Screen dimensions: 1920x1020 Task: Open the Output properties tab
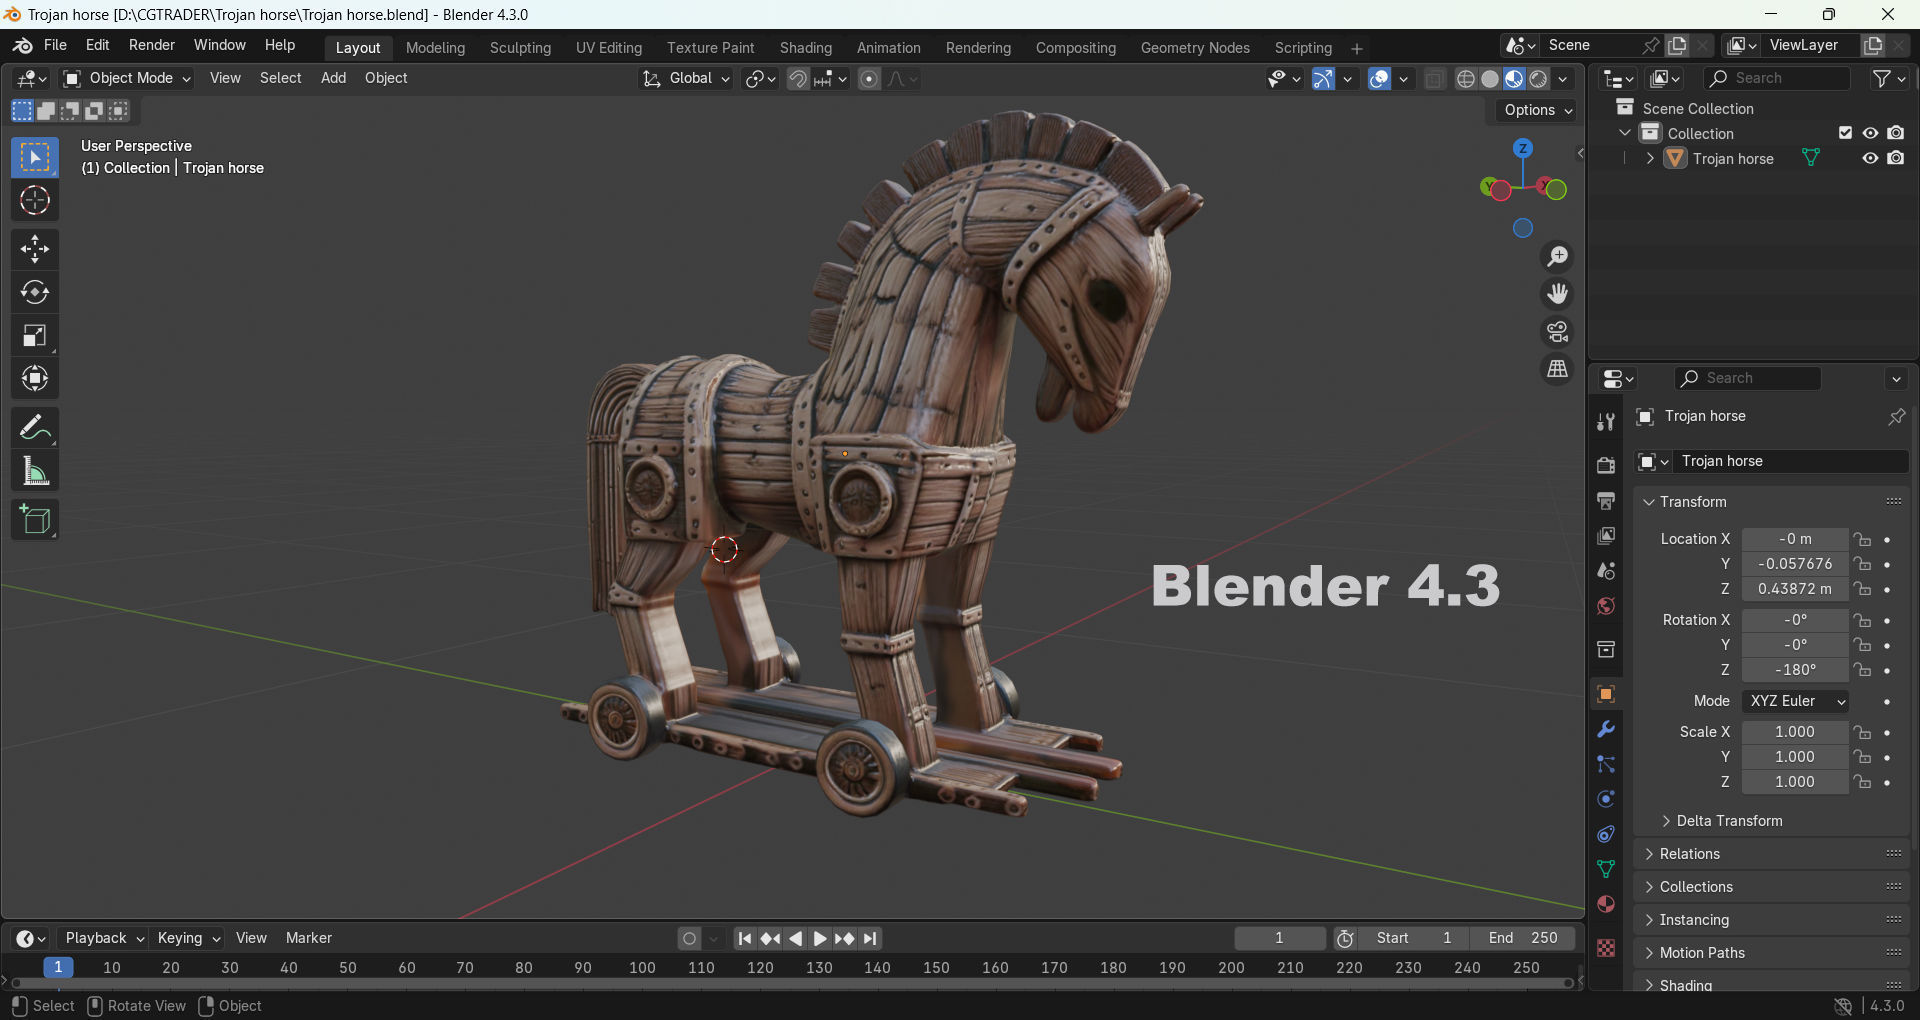[1606, 500]
